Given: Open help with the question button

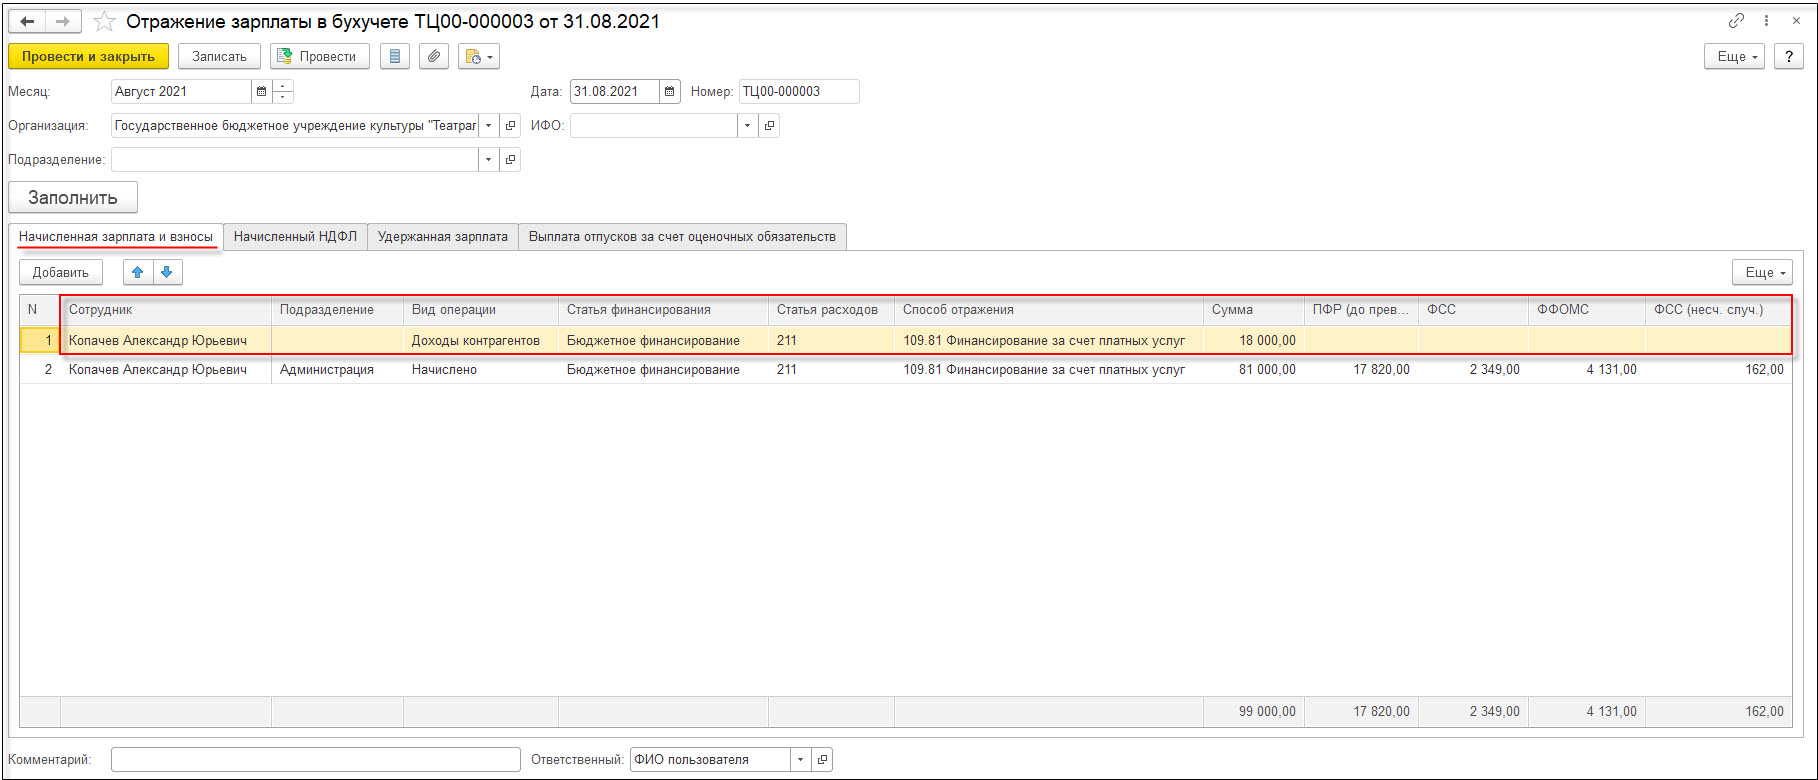Looking at the screenshot, I should (x=1788, y=56).
